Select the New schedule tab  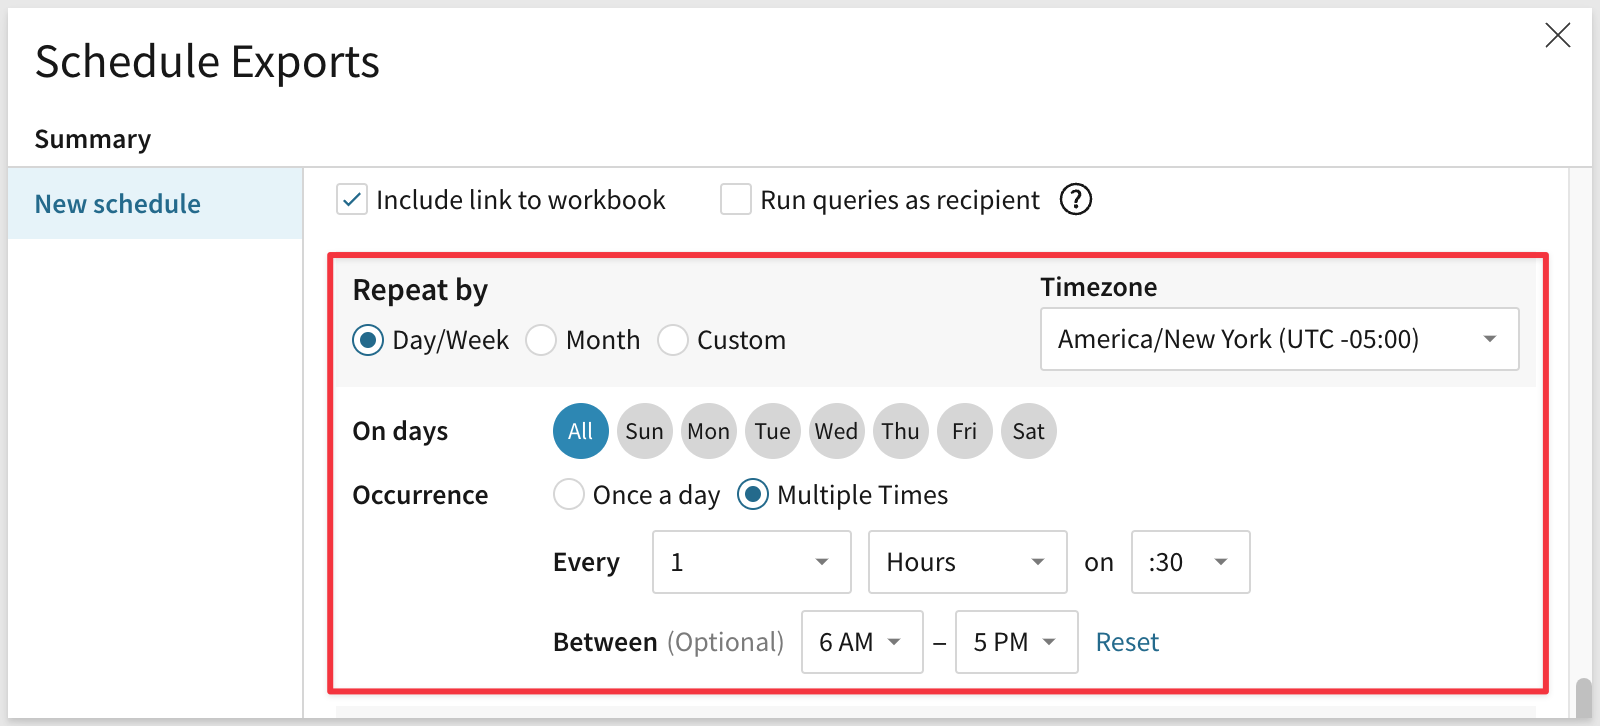coord(118,204)
